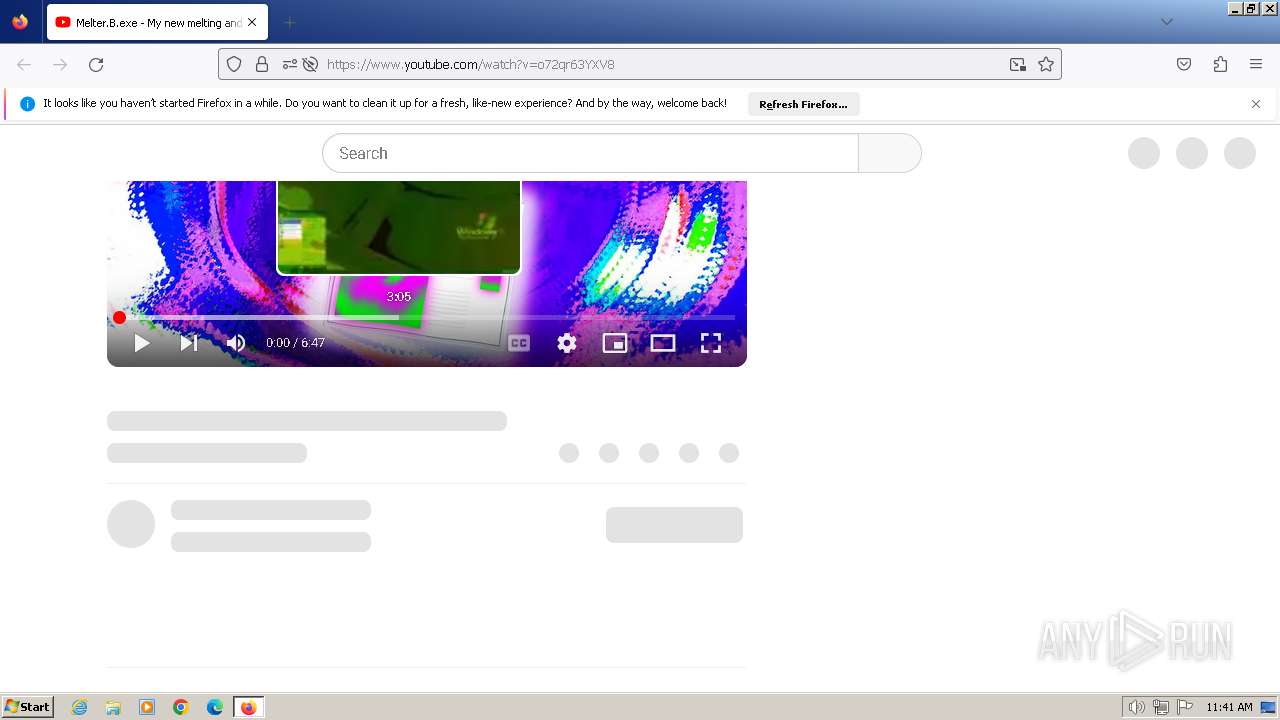Dismiss the Firefox notification bar
This screenshot has width=1280, height=720.
click(1256, 104)
